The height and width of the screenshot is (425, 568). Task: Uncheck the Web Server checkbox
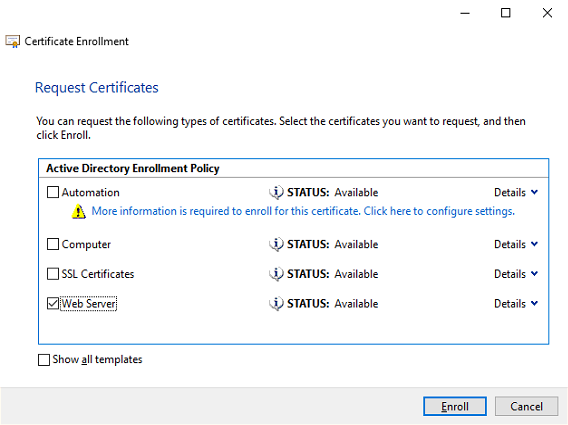click(53, 304)
